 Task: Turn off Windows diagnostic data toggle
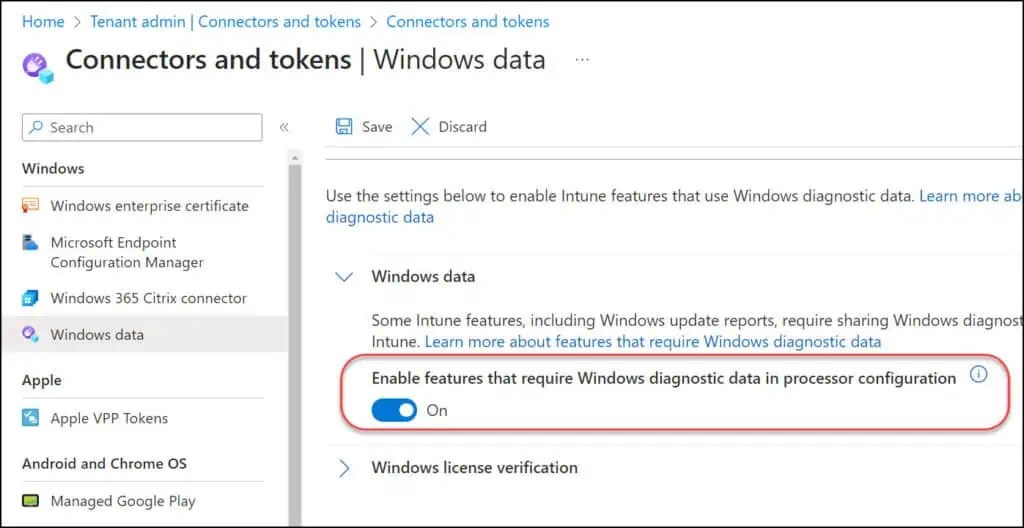[394, 410]
